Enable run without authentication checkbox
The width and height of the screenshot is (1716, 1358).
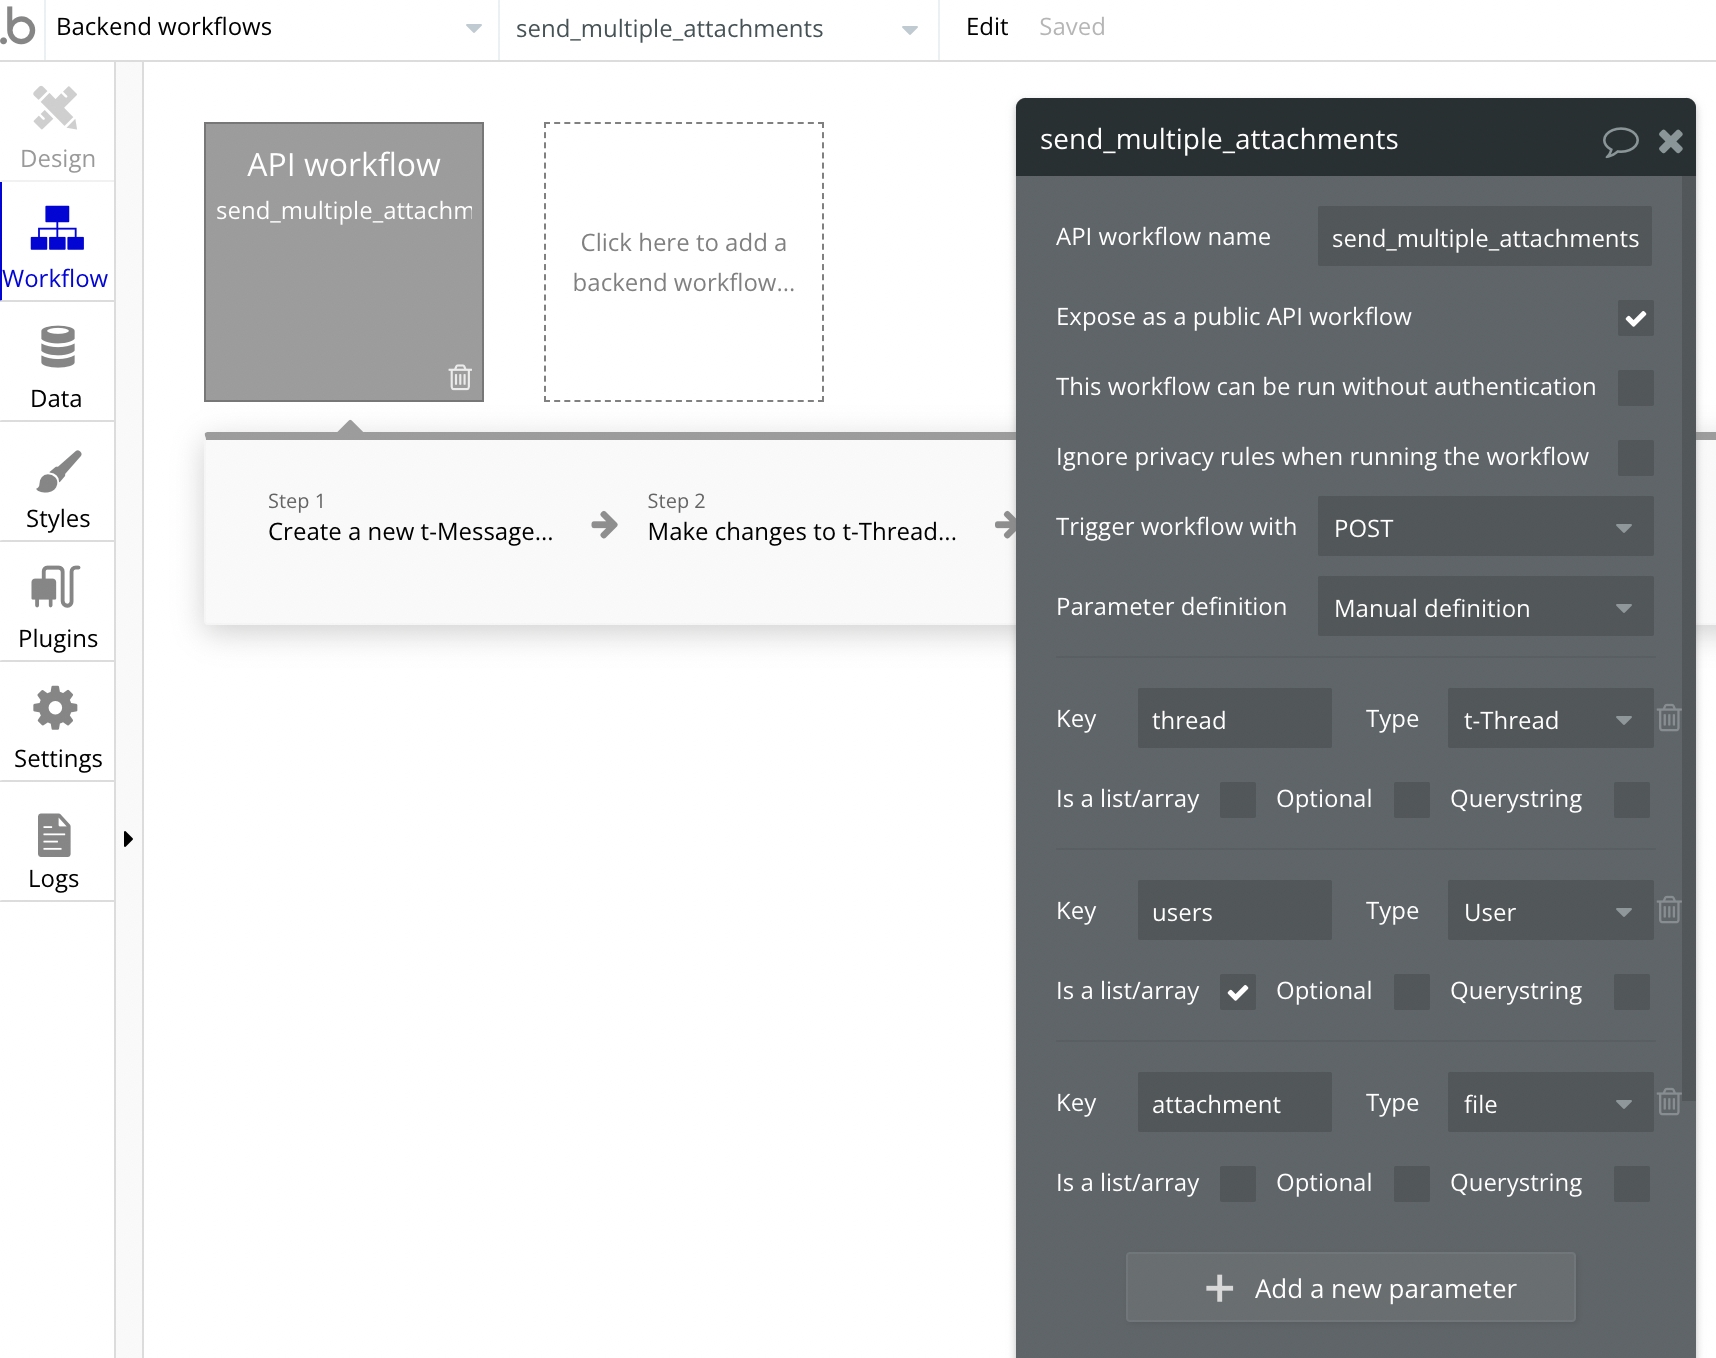click(x=1635, y=388)
